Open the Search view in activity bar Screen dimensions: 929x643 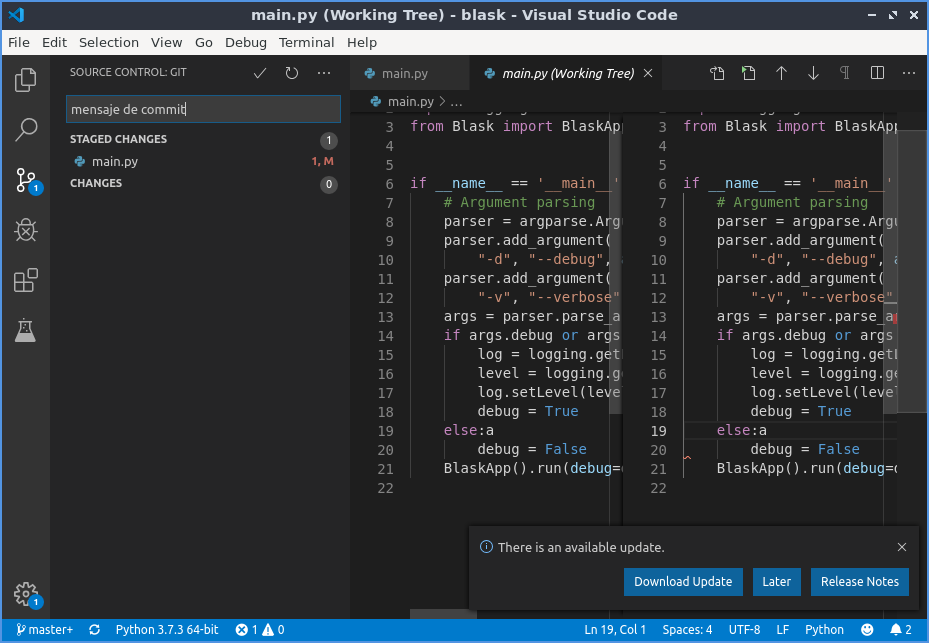point(25,129)
